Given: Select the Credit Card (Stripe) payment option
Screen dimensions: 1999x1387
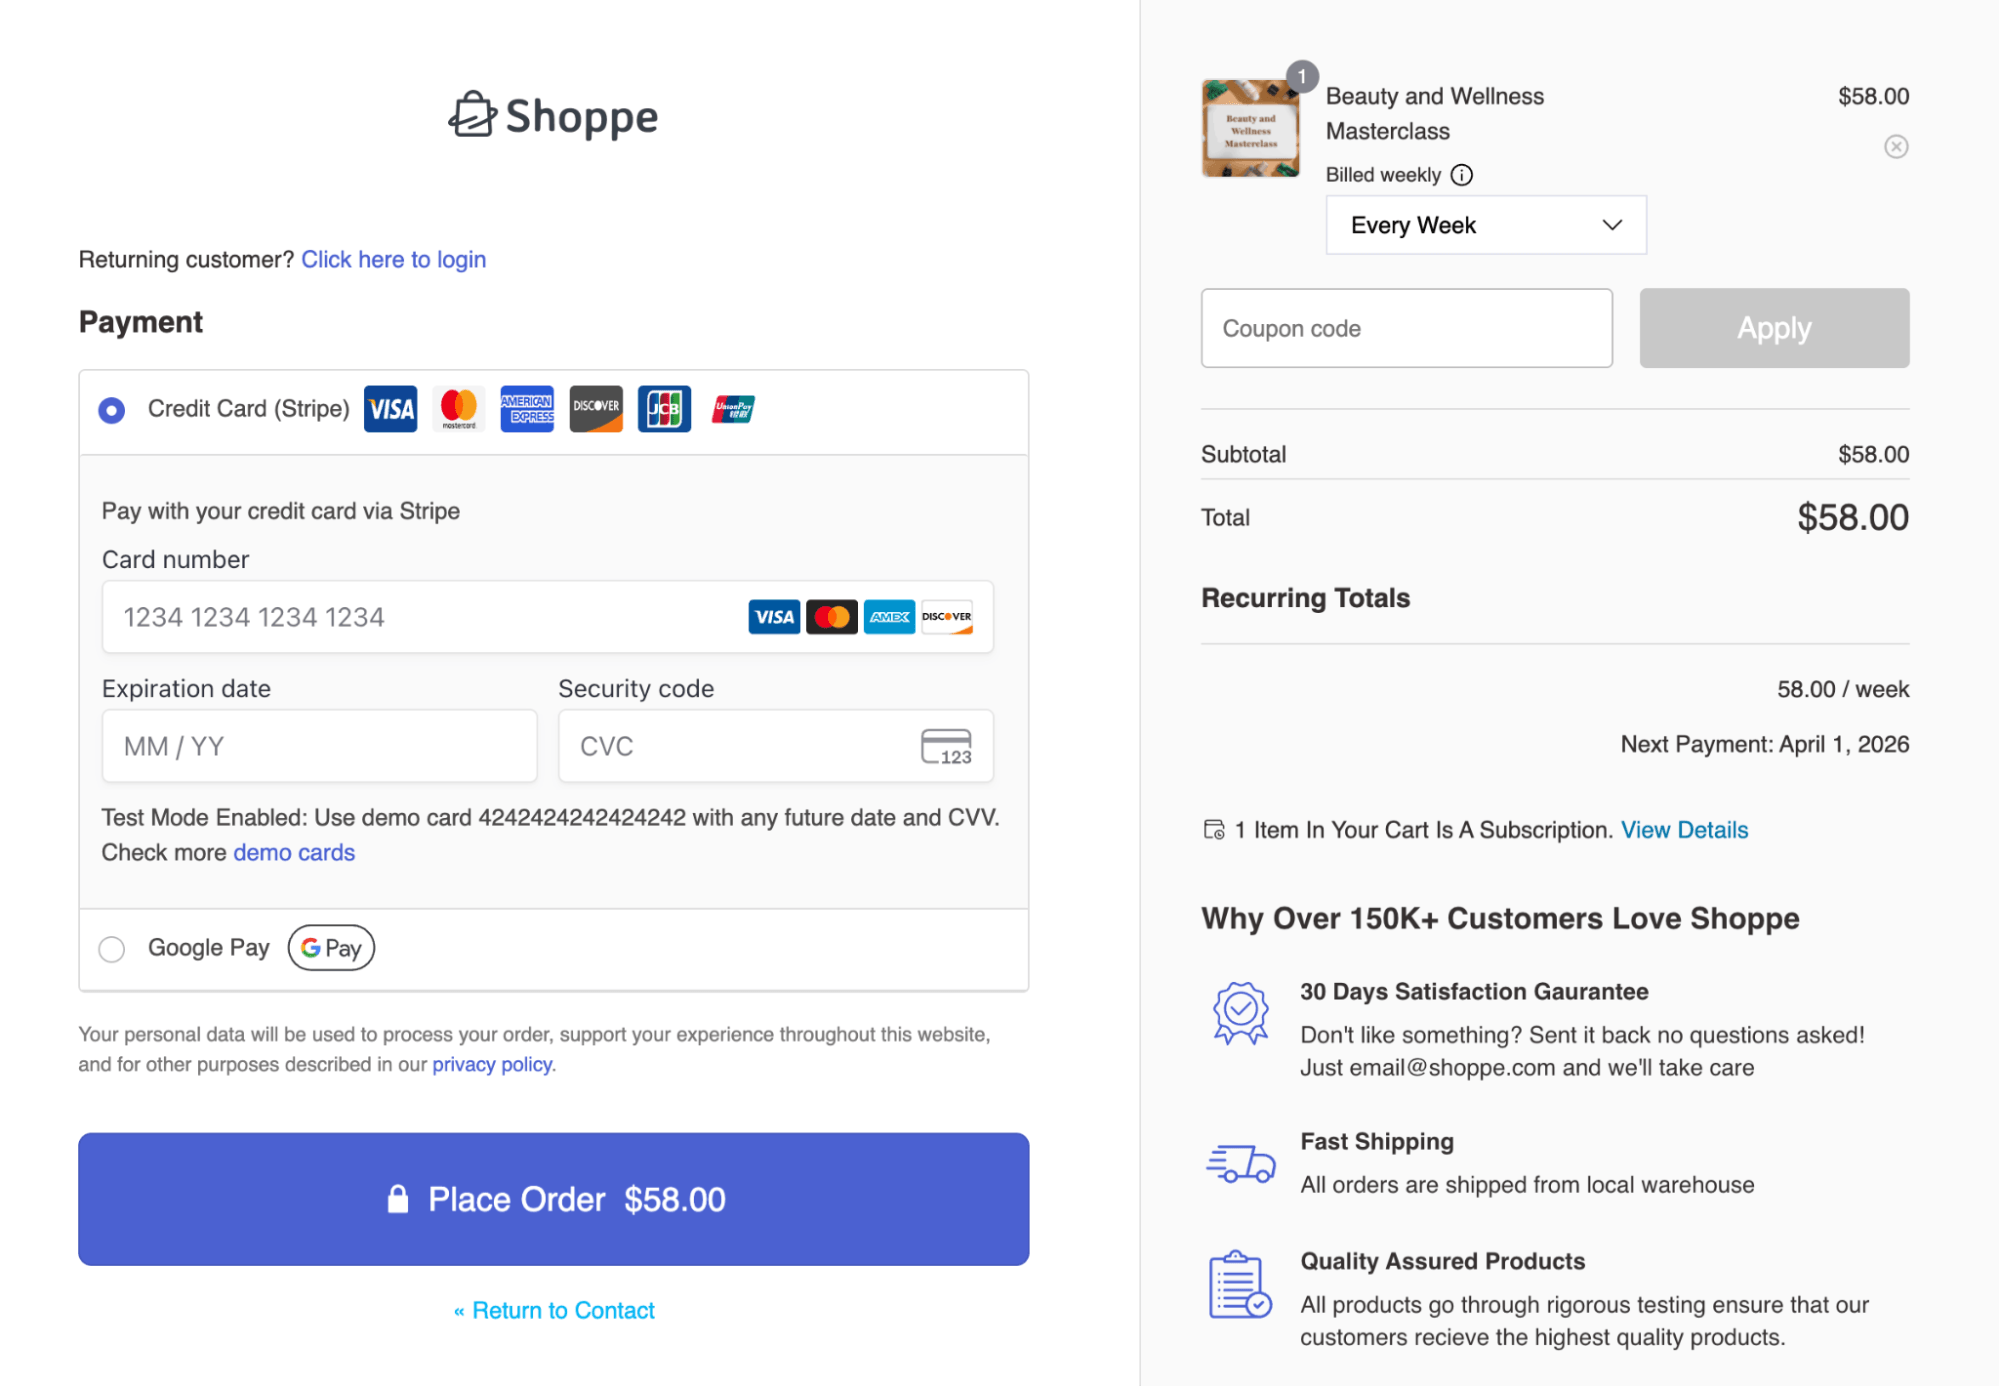Looking at the screenshot, I should tap(111, 410).
